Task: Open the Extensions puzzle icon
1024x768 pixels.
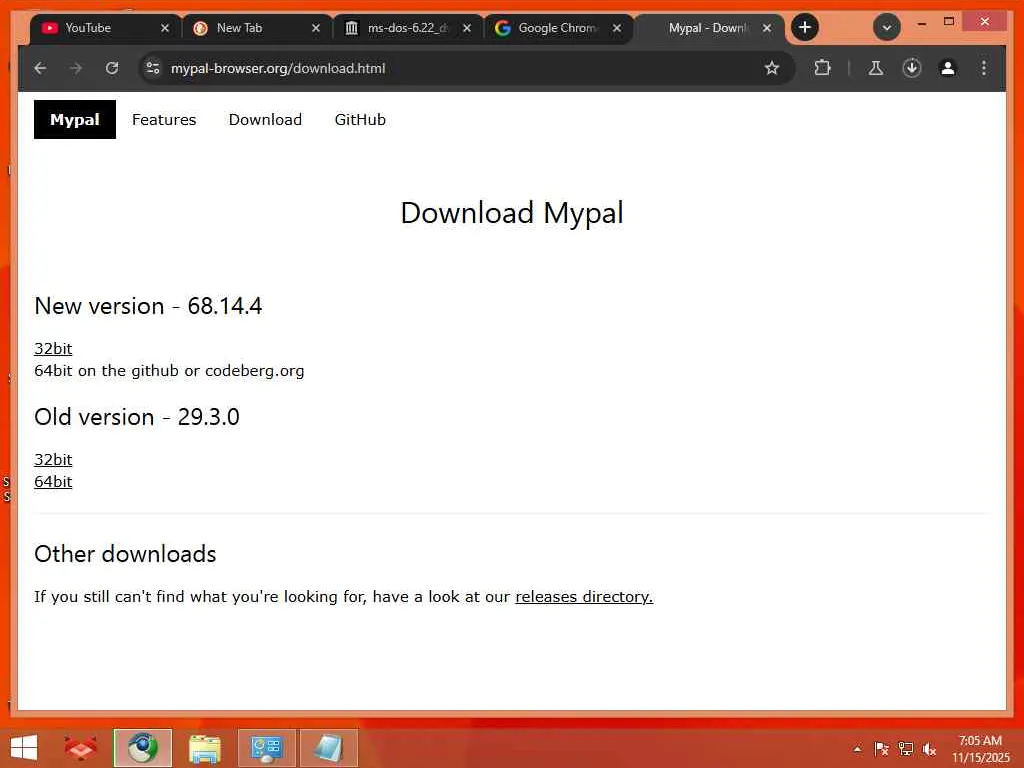Action: point(822,68)
